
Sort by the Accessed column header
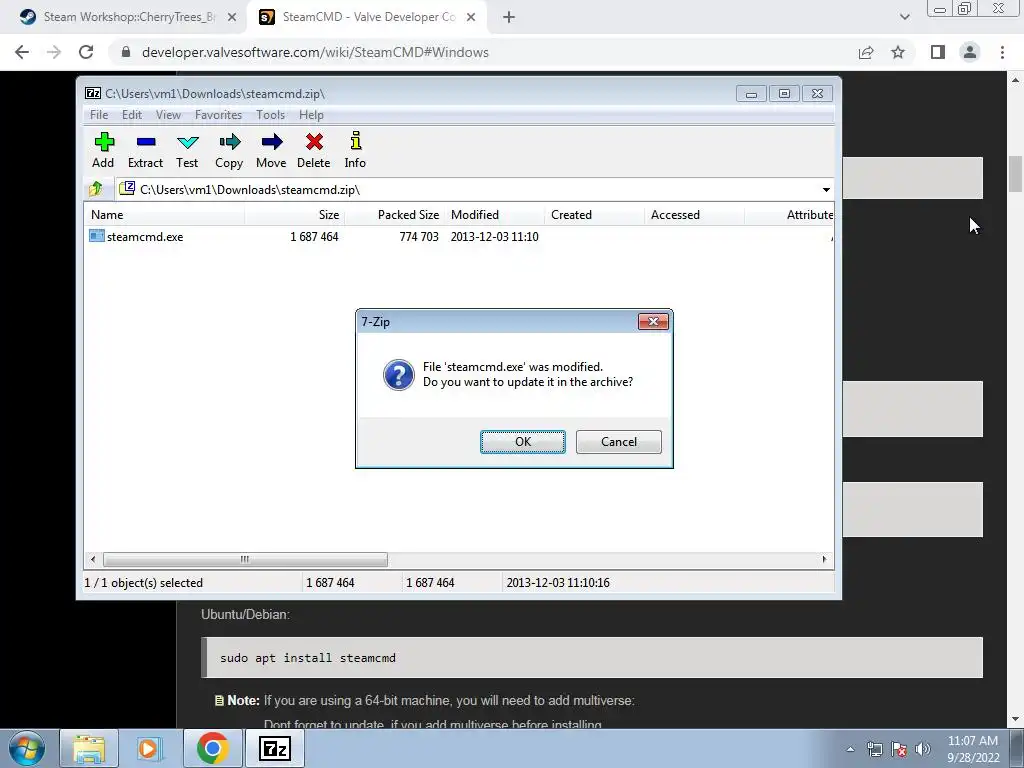(x=694, y=215)
